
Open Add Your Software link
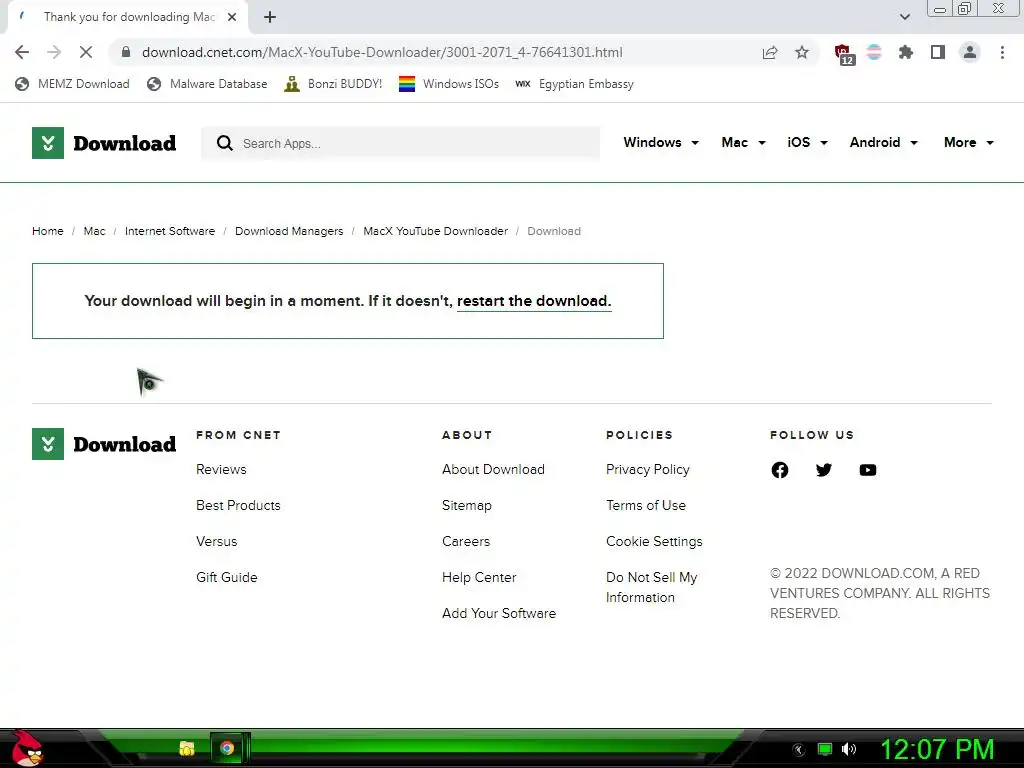pyautogui.click(x=499, y=613)
